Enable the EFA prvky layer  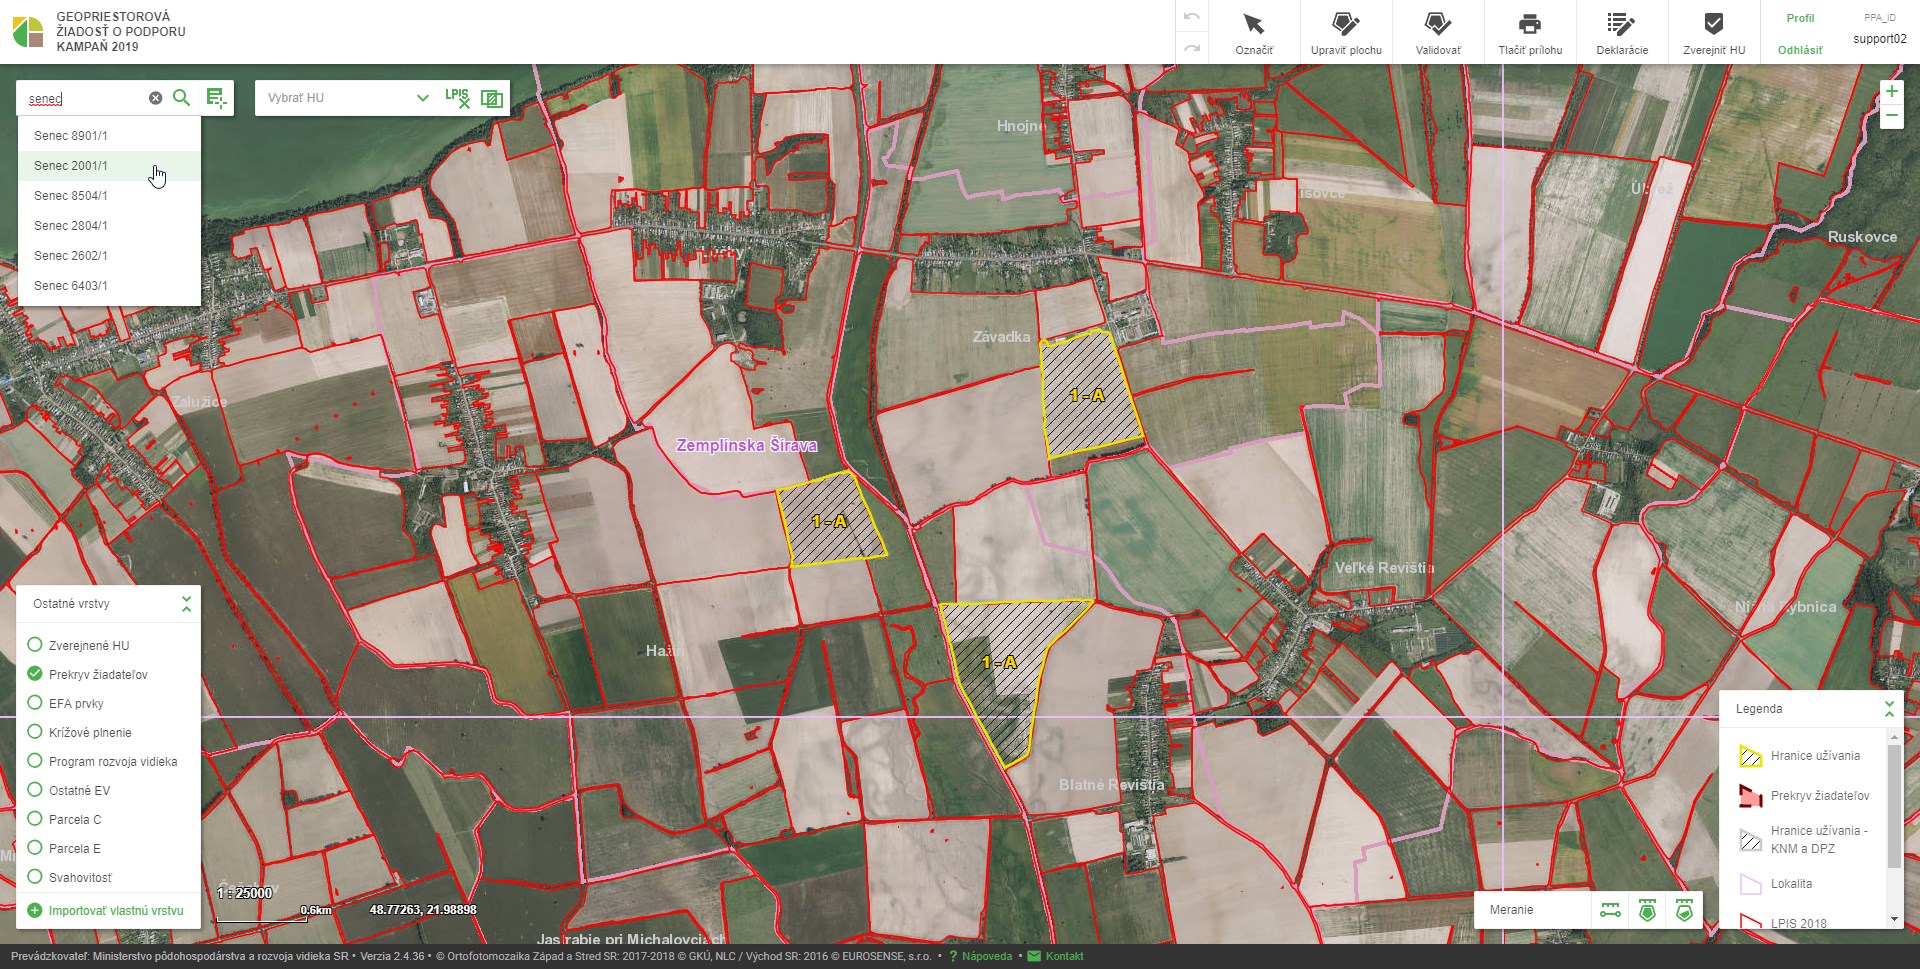(34, 703)
